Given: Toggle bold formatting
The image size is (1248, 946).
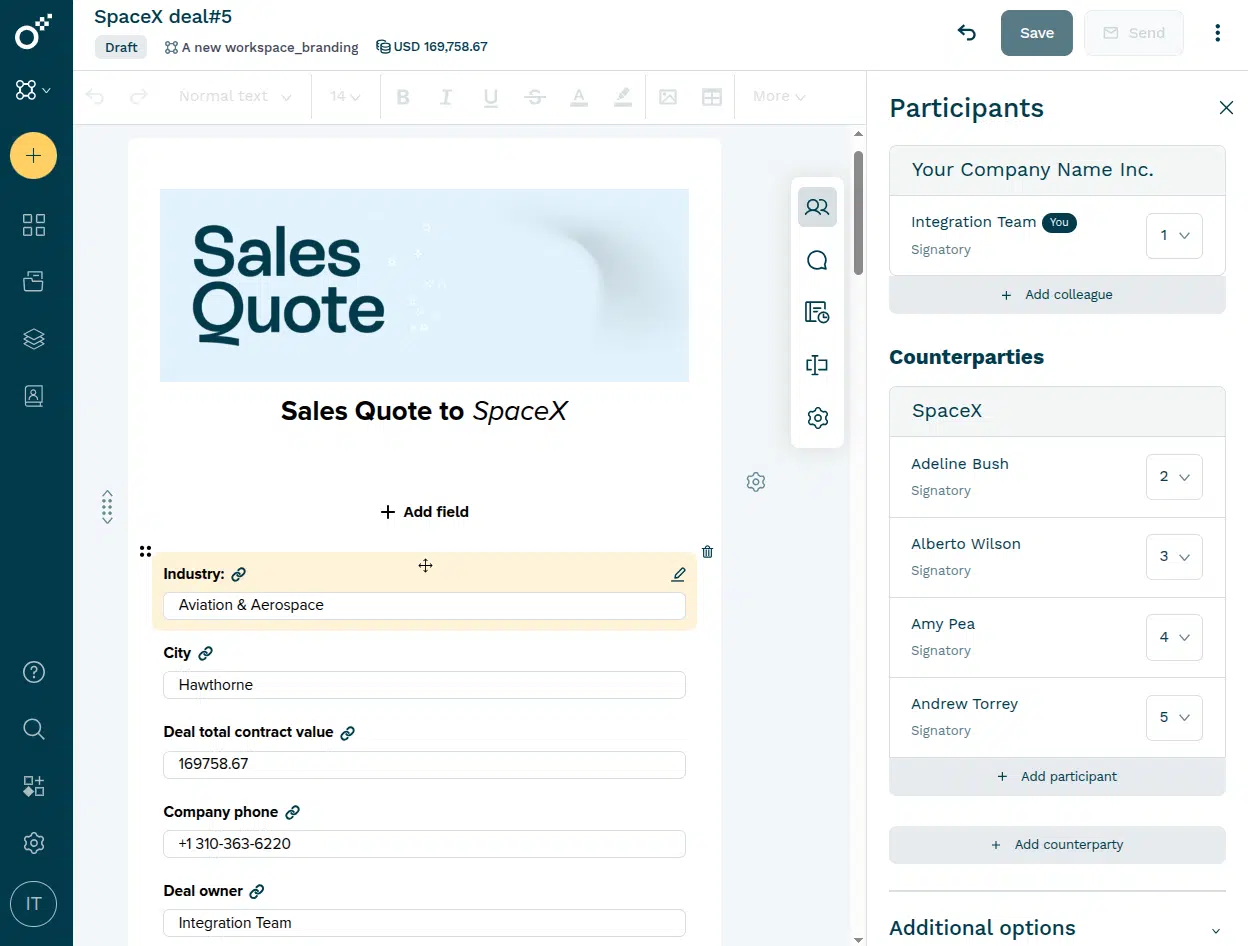Looking at the screenshot, I should 403,96.
